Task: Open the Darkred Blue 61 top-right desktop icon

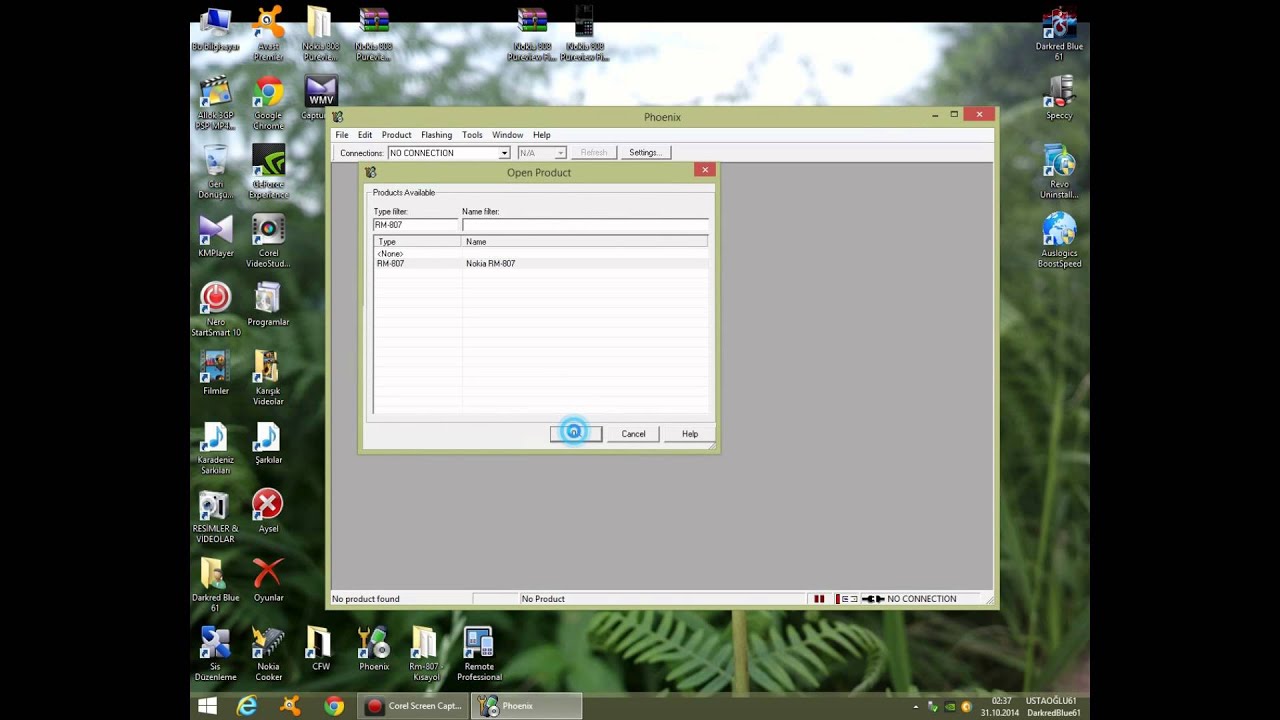Action: point(1059,34)
